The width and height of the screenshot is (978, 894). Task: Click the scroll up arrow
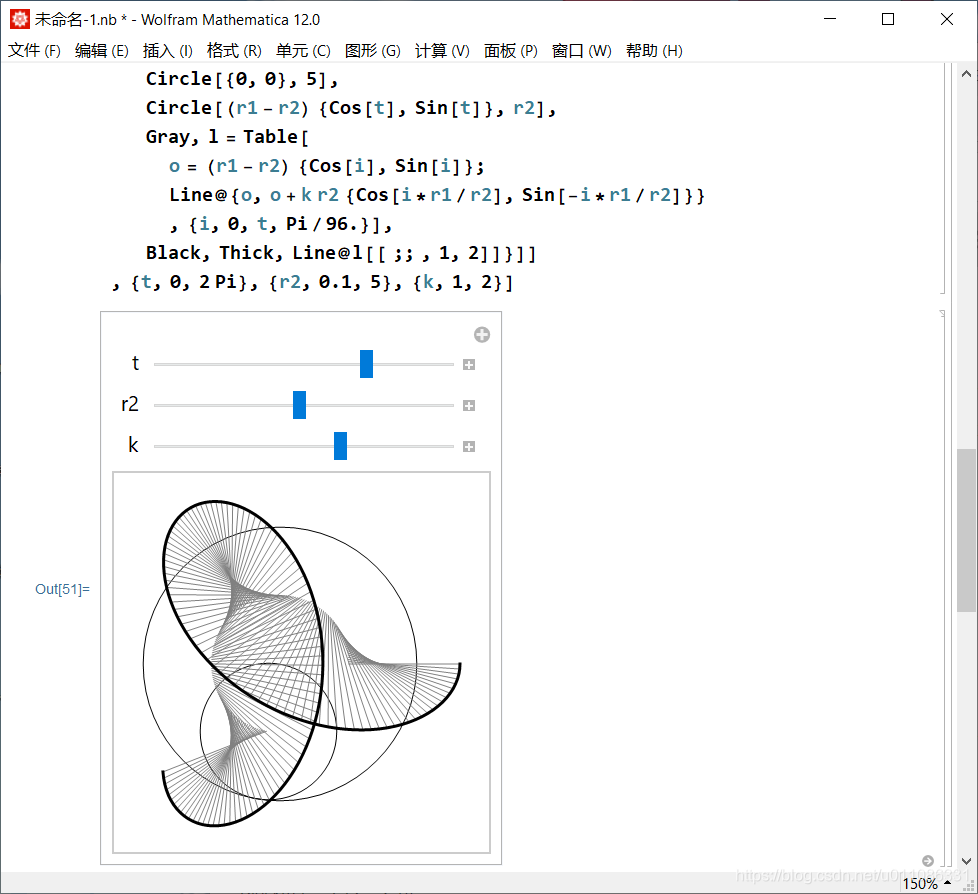click(x=966, y=74)
